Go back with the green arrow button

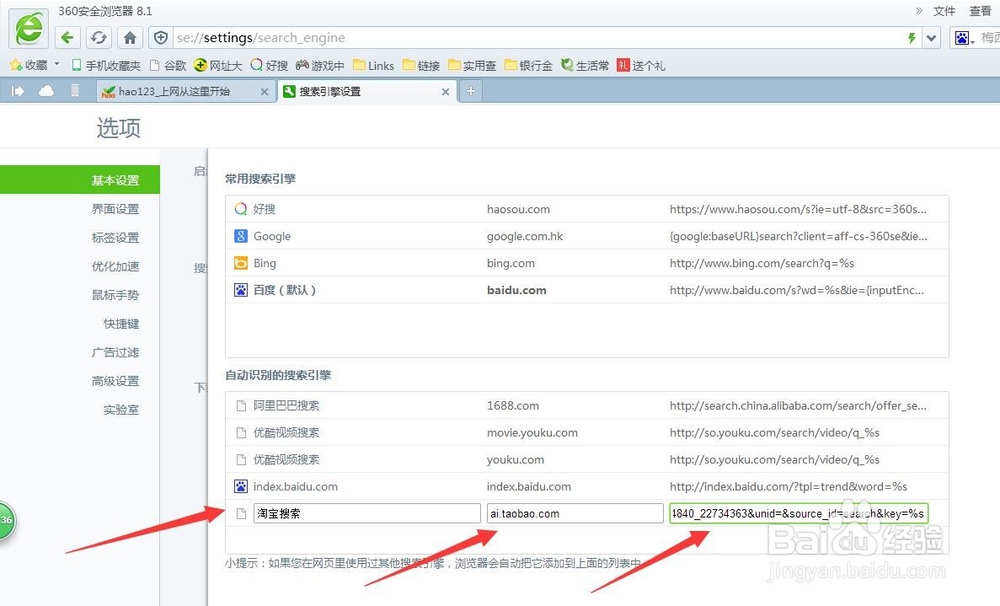(68, 38)
